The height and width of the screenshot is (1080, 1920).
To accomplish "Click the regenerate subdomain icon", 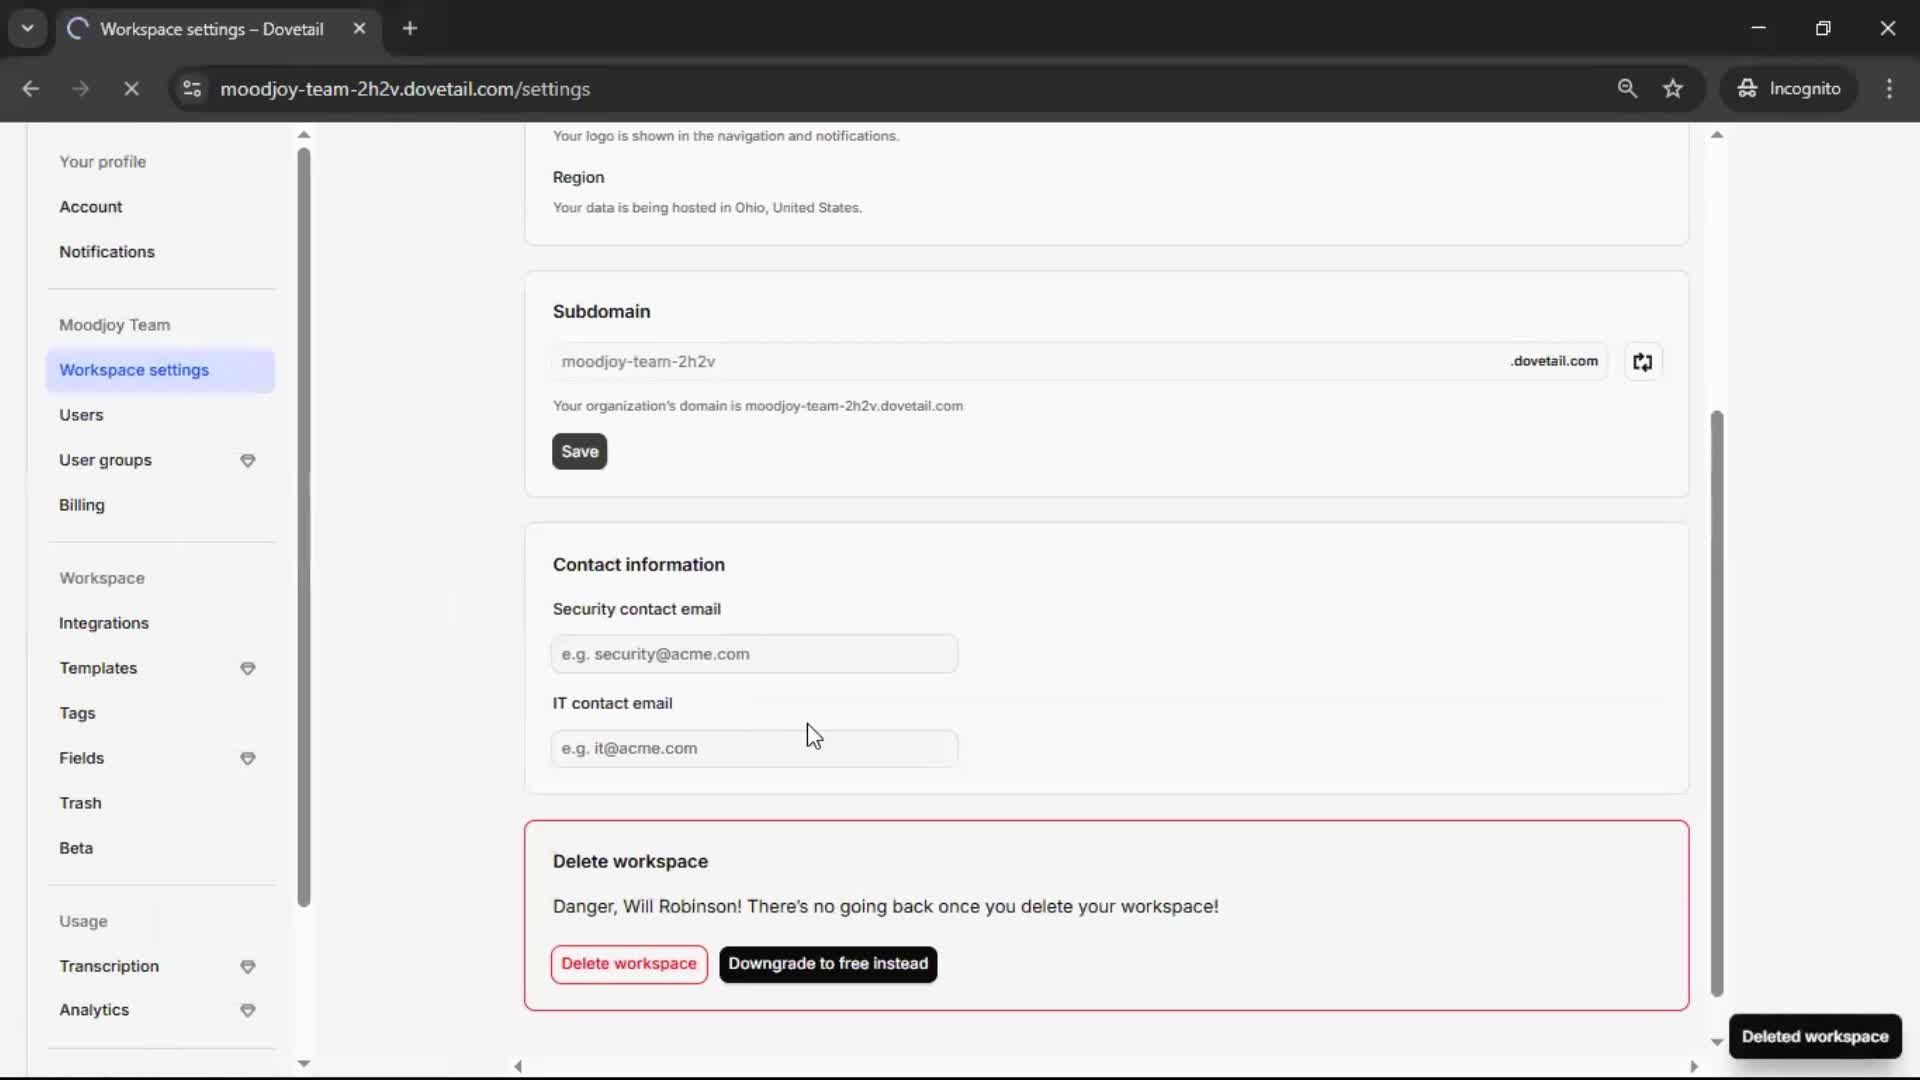I will (1642, 362).
